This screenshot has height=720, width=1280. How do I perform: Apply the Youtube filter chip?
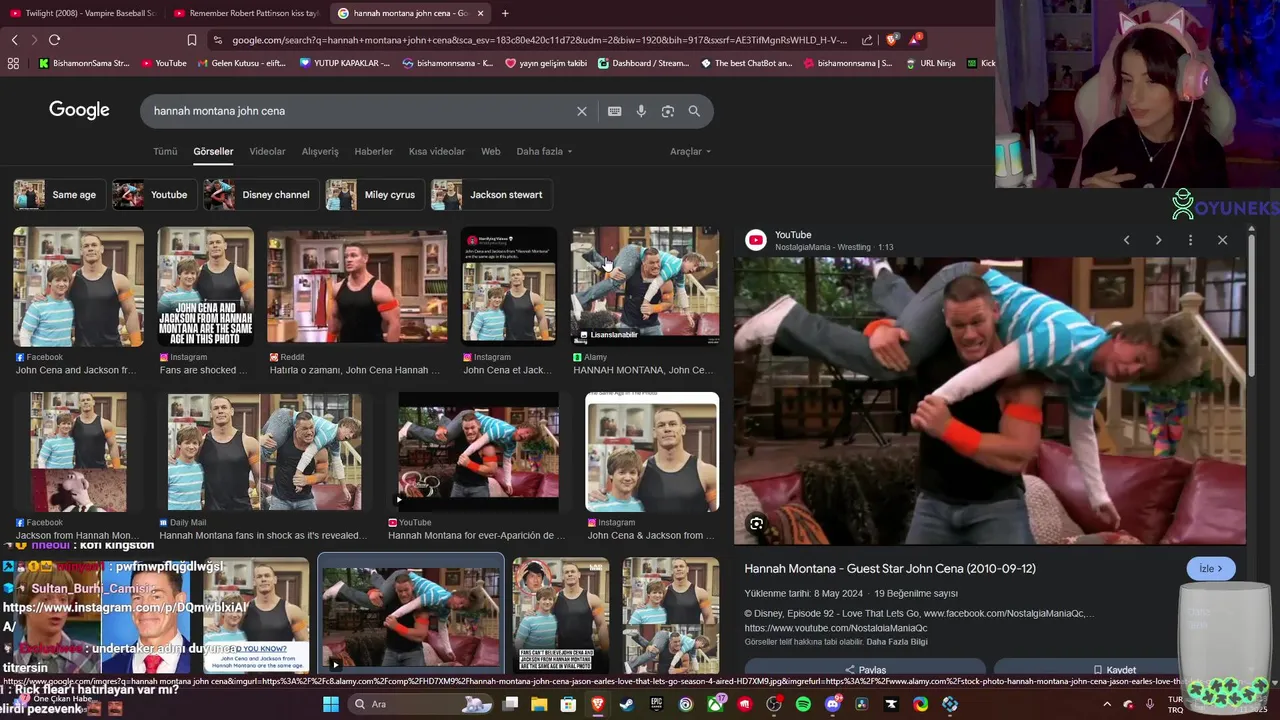coord(155,194)
